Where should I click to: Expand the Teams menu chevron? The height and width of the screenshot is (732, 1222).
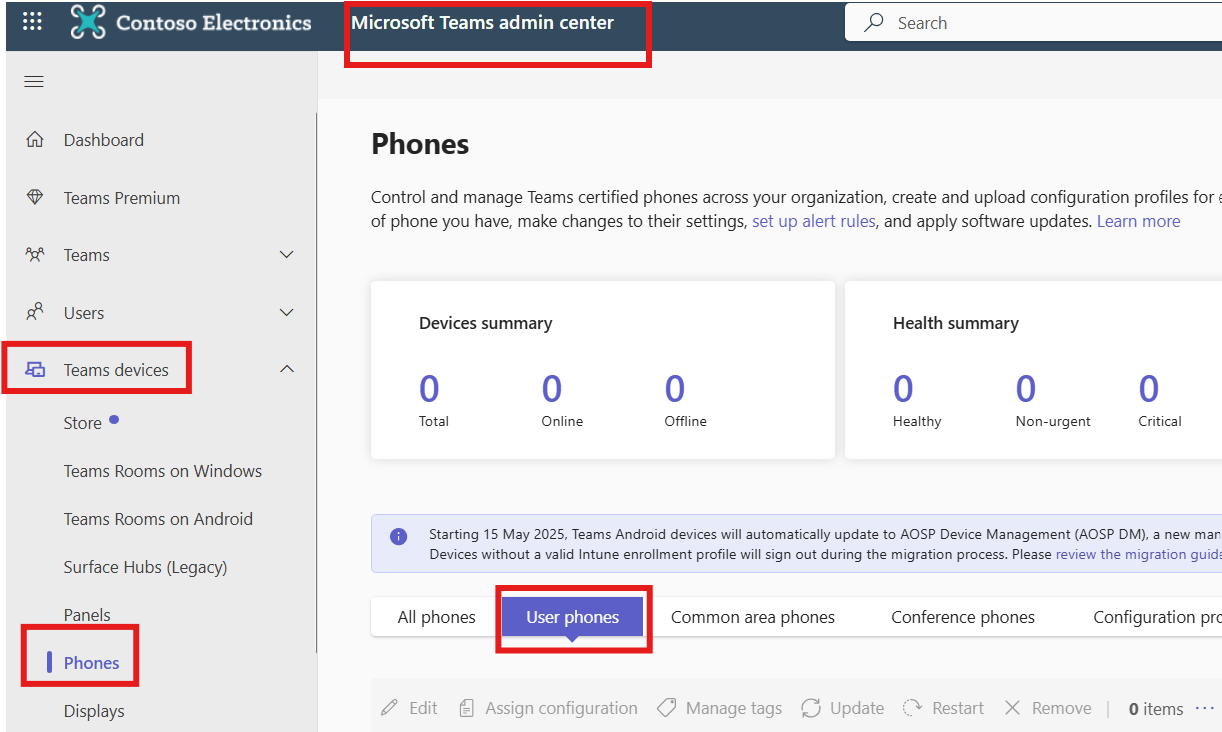(287, 255)
